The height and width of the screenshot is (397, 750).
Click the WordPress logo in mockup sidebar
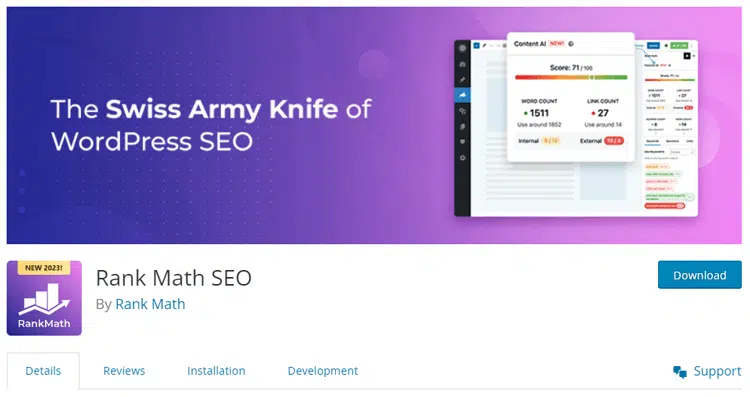pos(462,48)
